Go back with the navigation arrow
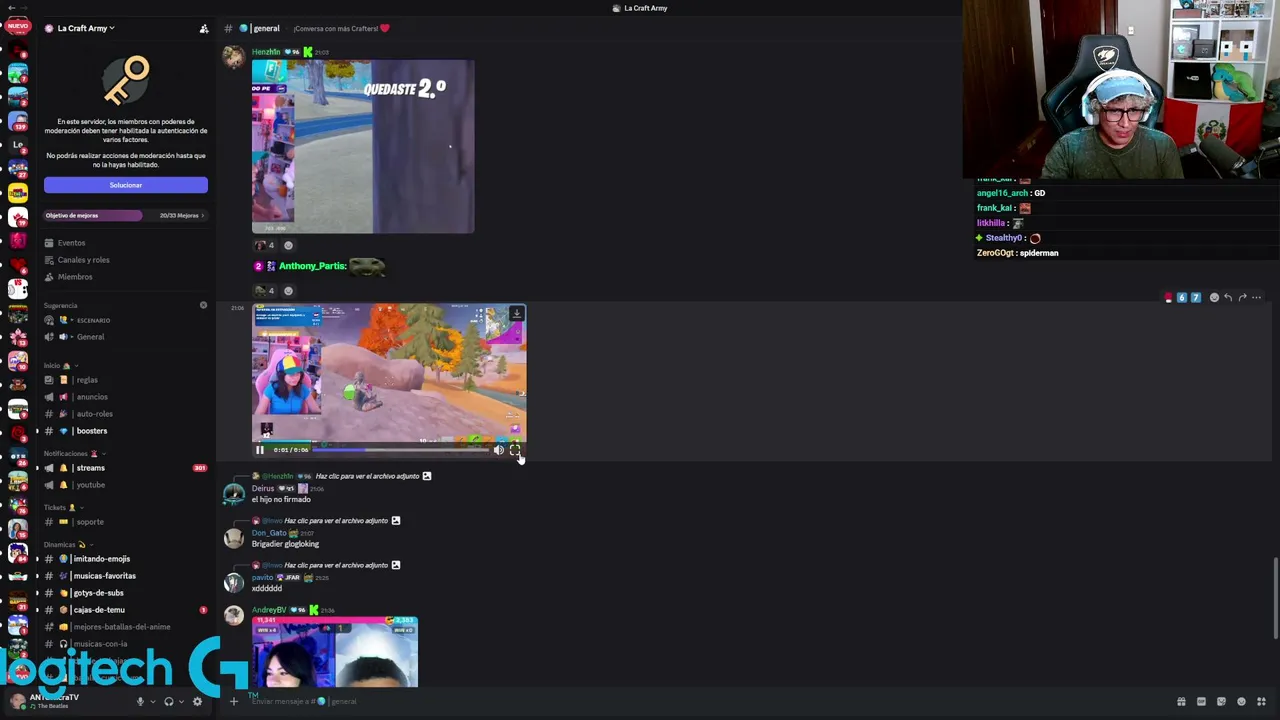The image size is (1280, 720). [12, 8]
